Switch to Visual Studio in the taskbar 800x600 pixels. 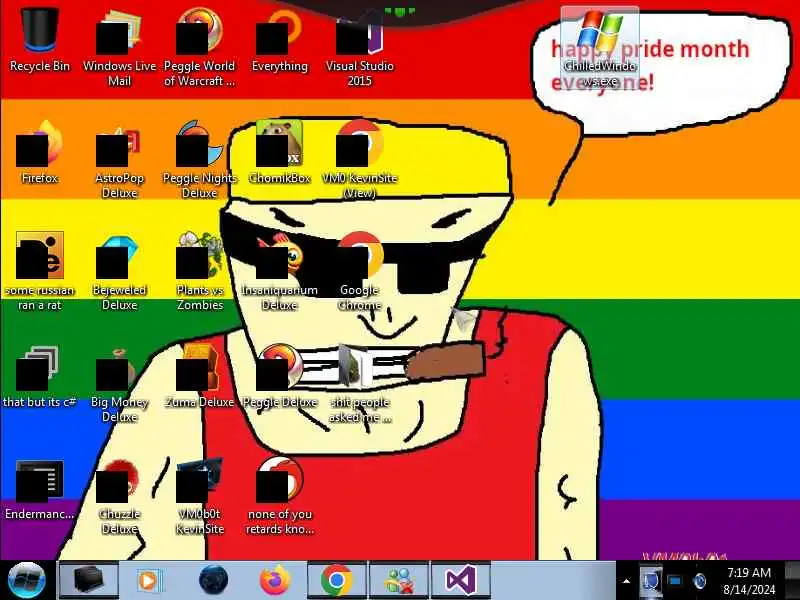[461, 580]
